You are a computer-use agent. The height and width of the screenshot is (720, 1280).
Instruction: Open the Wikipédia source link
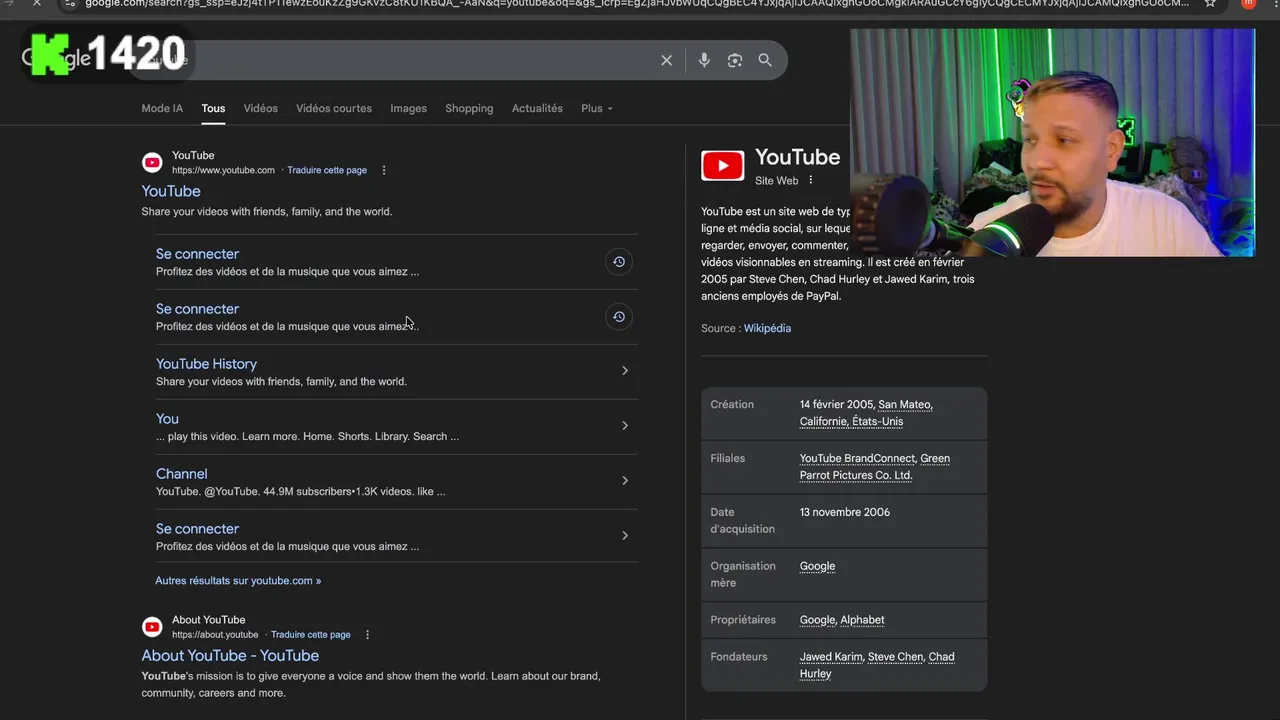point(767,328)
